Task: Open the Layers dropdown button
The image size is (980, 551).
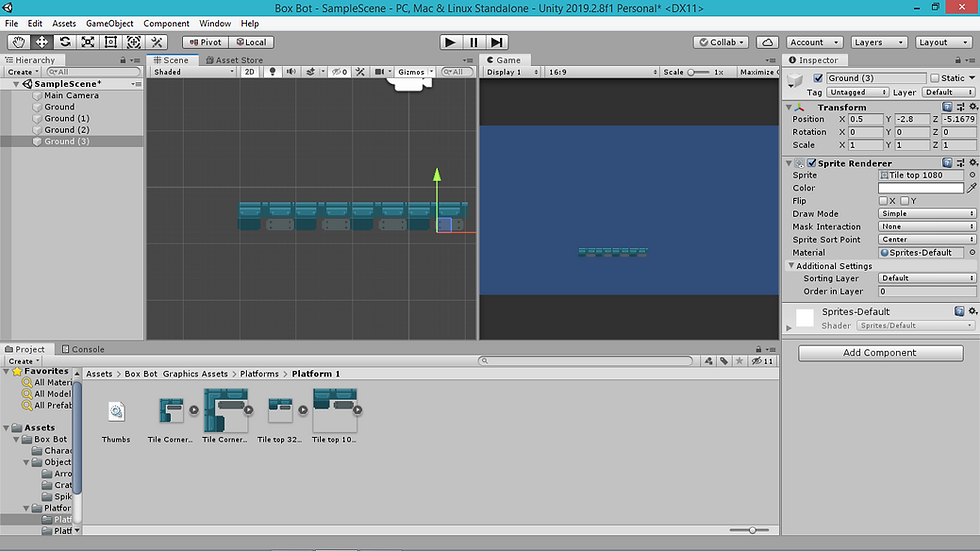Action: pos(878,42)
